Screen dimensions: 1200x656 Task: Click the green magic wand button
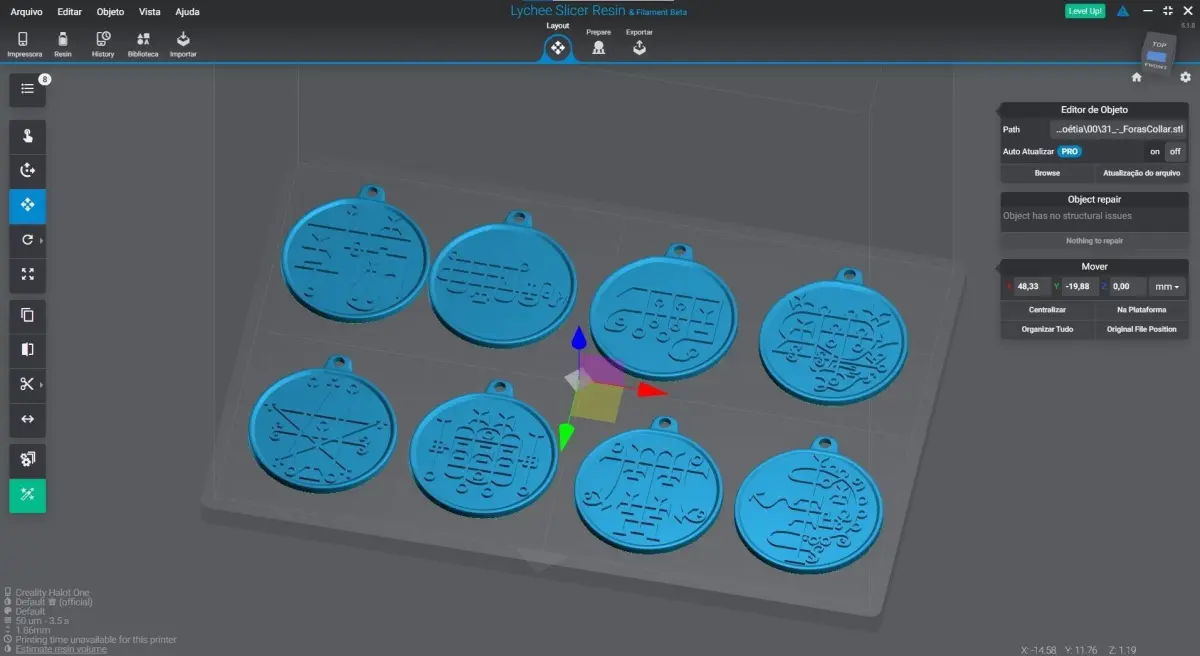click(x=27, y=496)
